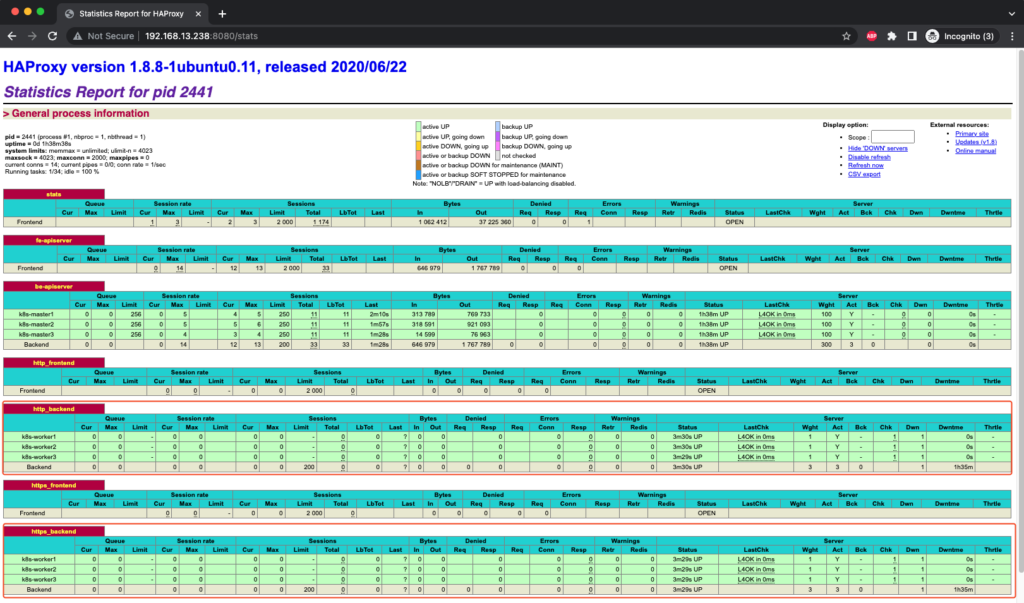Select the k8s-master3 server row name

(36, 334)
